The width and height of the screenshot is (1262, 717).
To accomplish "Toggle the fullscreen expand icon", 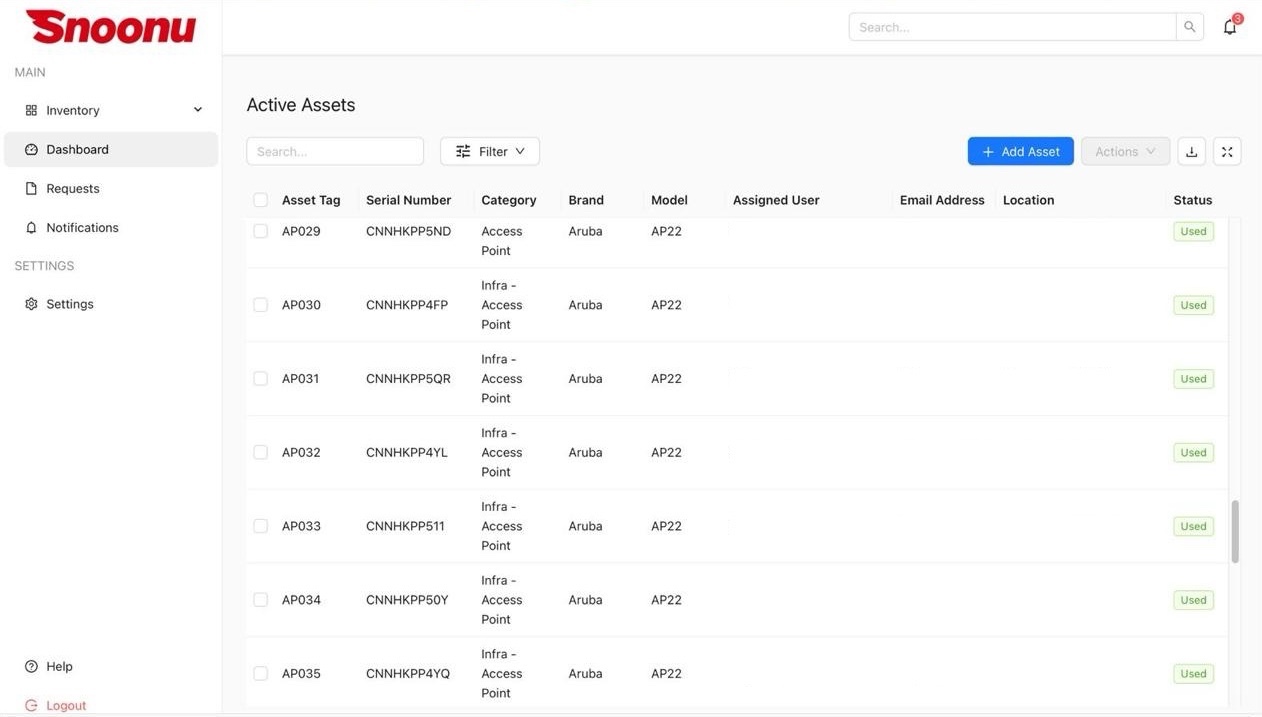I will tap(1227, 152).
